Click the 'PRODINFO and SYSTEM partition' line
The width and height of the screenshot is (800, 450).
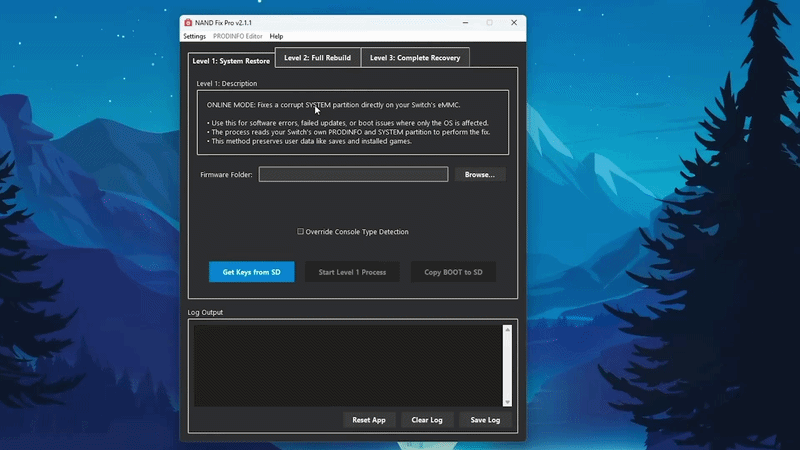(349, 132)
